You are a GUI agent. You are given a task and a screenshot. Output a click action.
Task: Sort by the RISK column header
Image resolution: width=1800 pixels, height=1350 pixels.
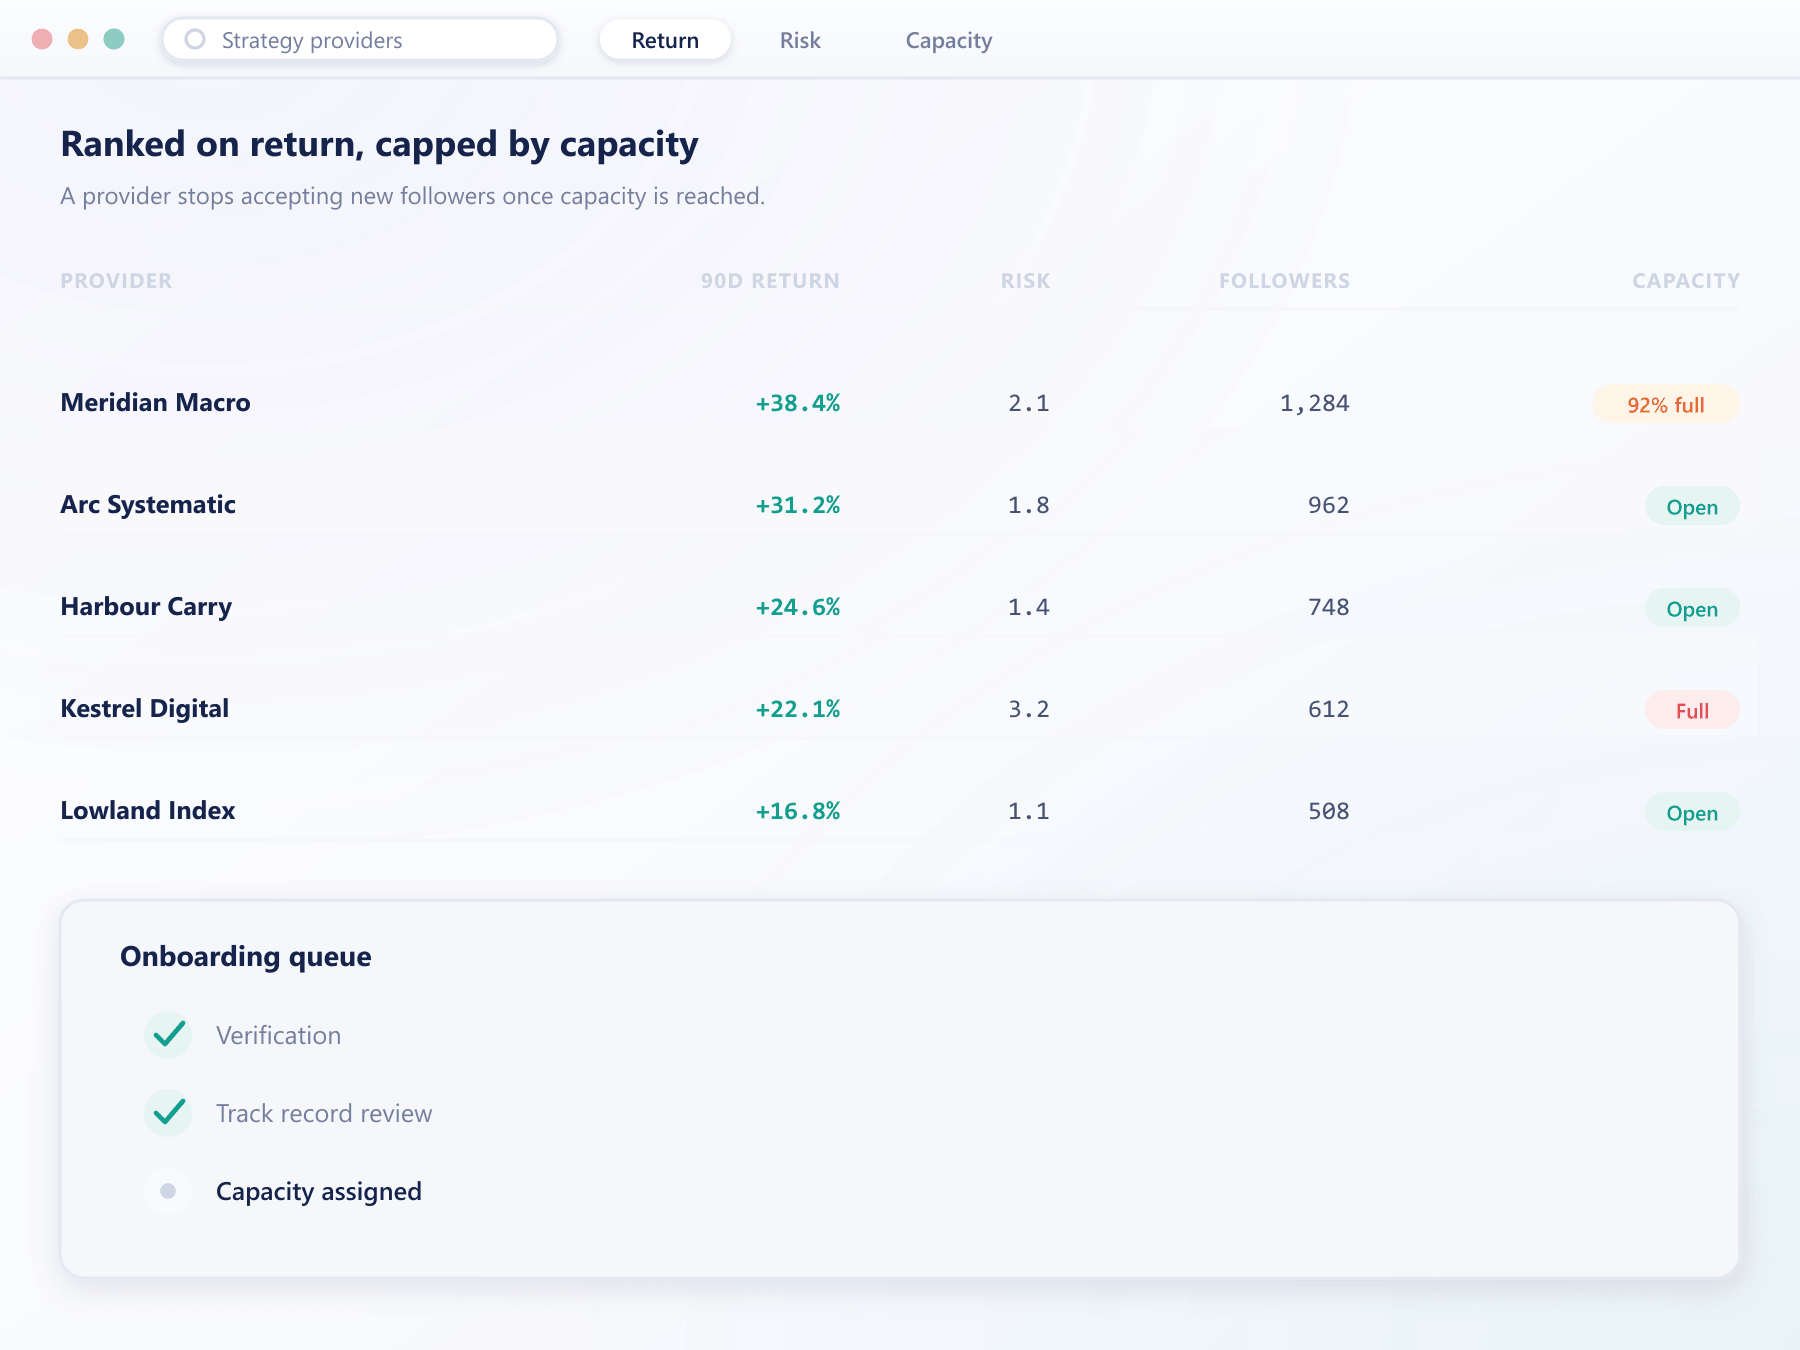coord(1025,281)
